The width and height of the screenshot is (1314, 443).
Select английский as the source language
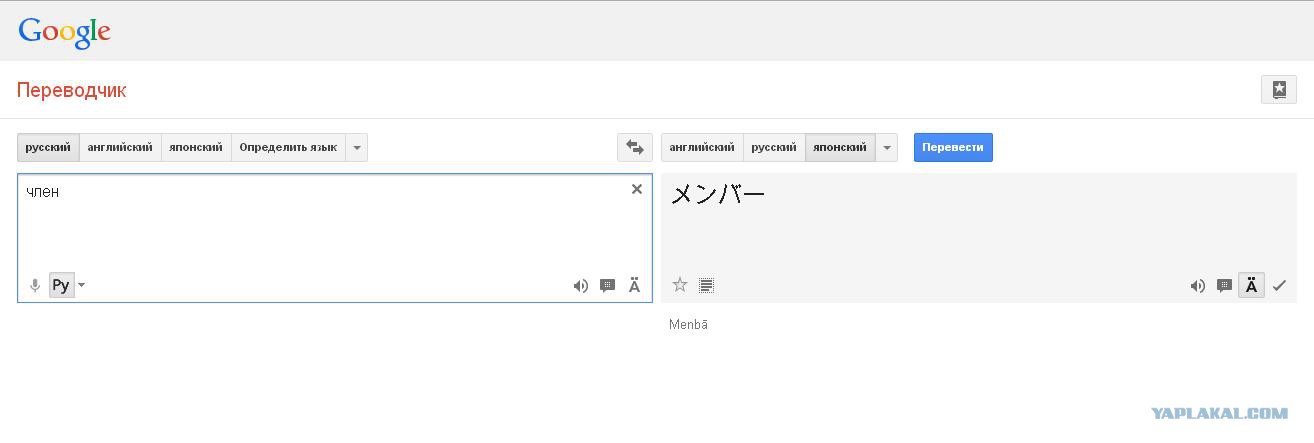tap(120, 147)
